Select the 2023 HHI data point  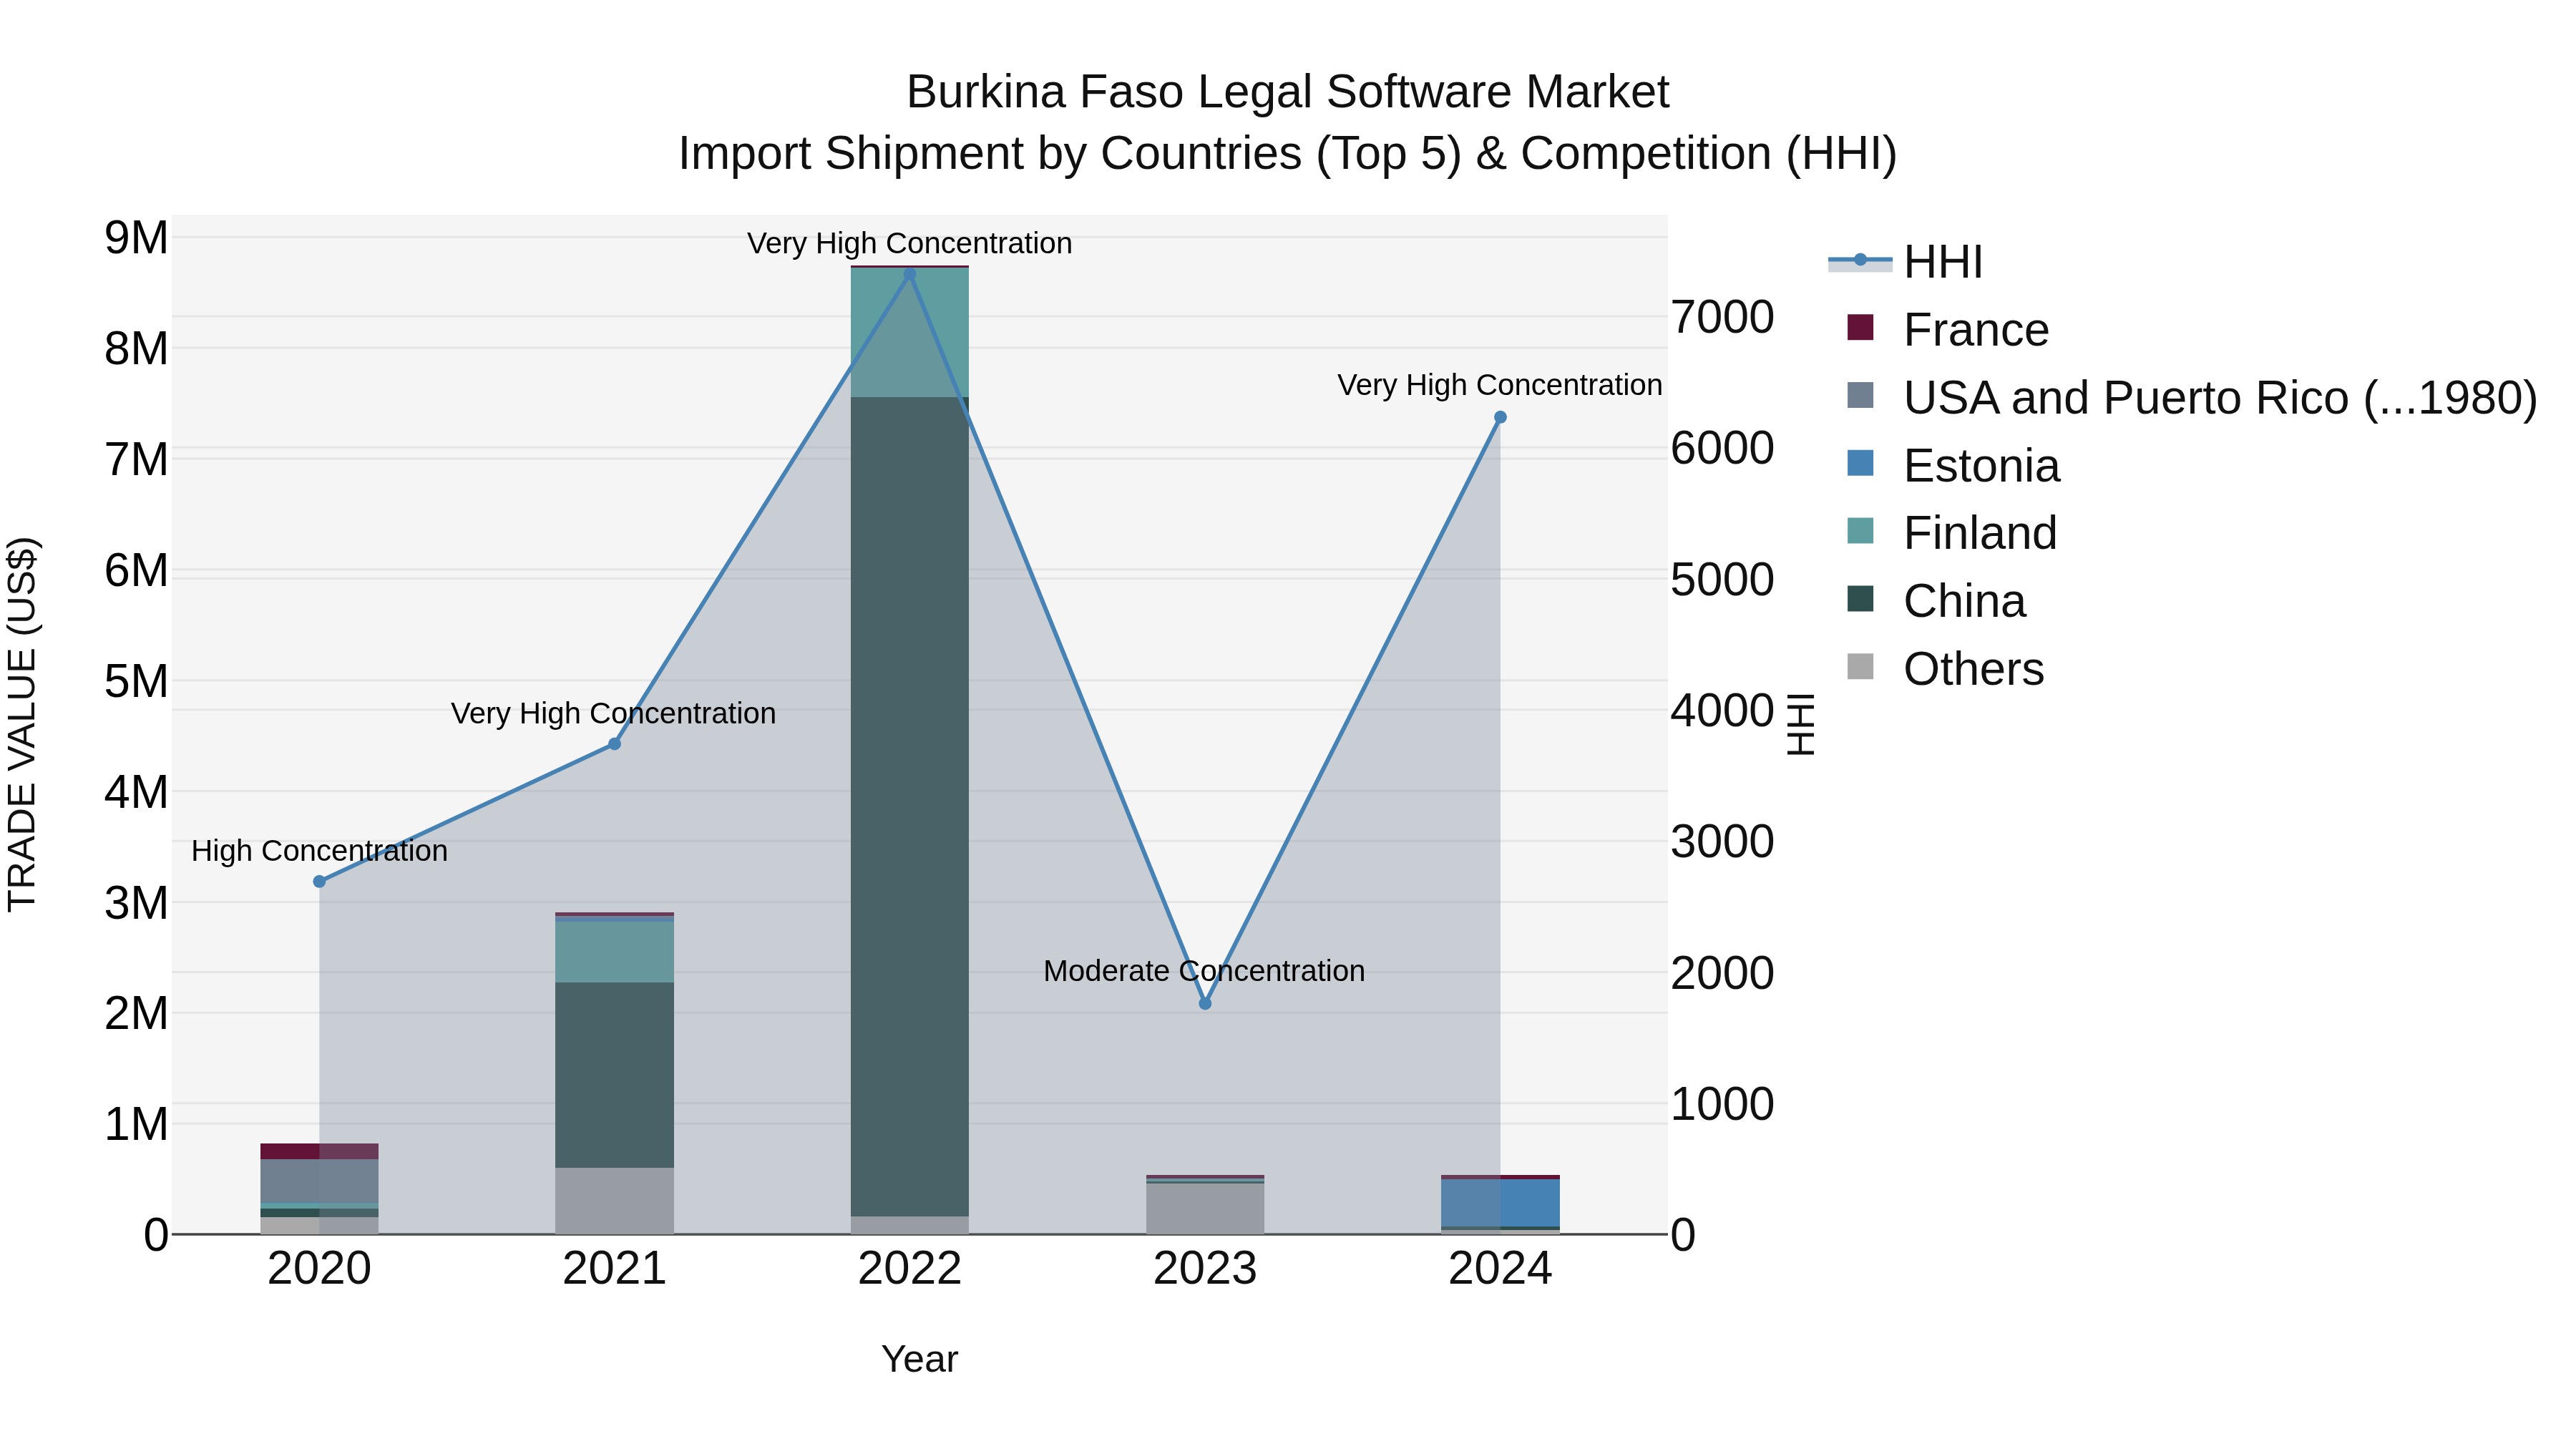click(1205, 1003)
